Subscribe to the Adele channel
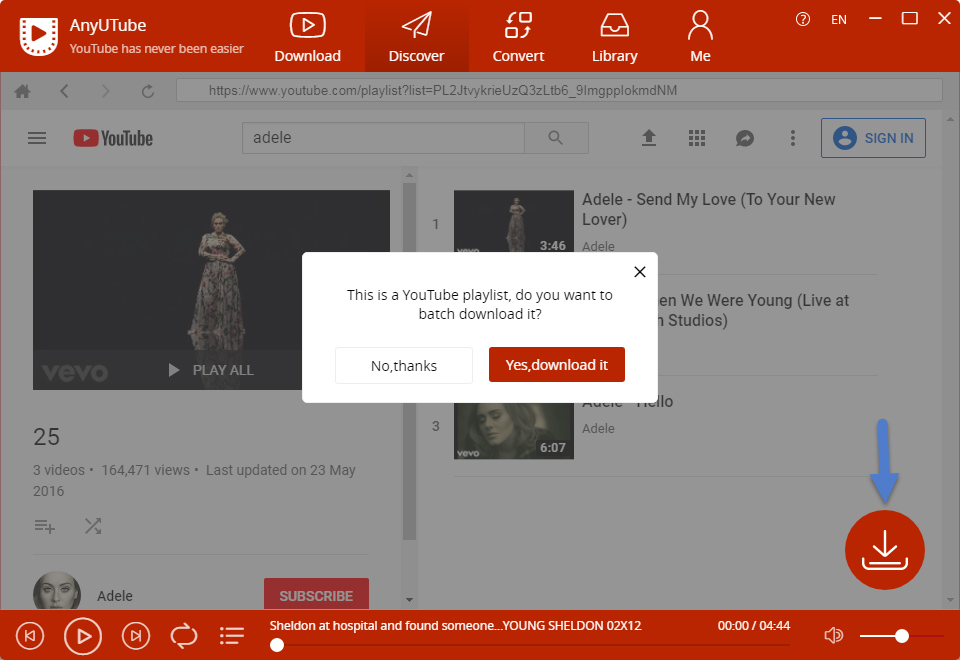The height and width of the screenshot is (660, 960). (x=317, y=594)
